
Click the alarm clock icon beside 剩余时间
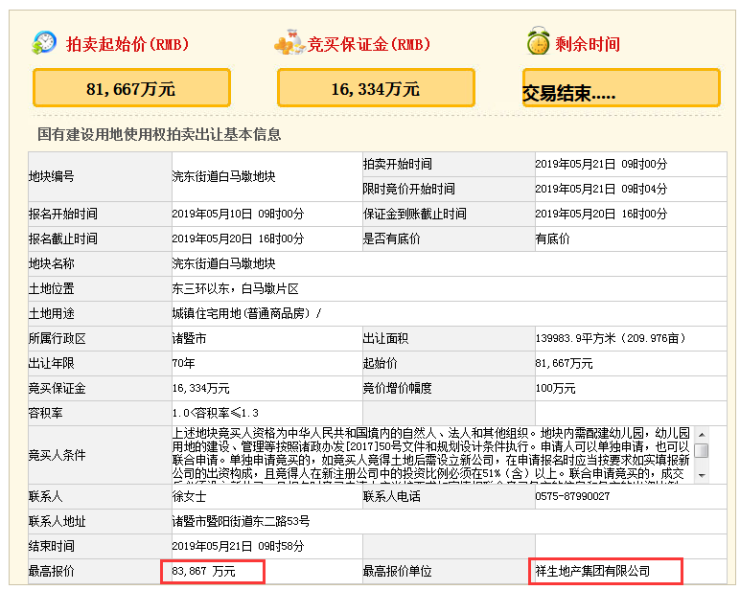click(538, 41)
